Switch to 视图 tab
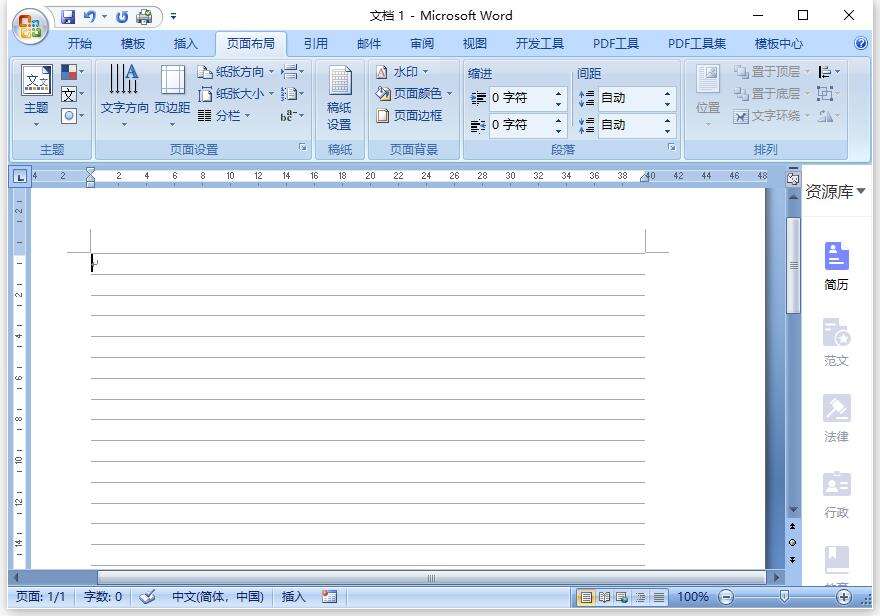Image resolution: width=880 pixels, height=616 pixels. [x=474, y=44]
